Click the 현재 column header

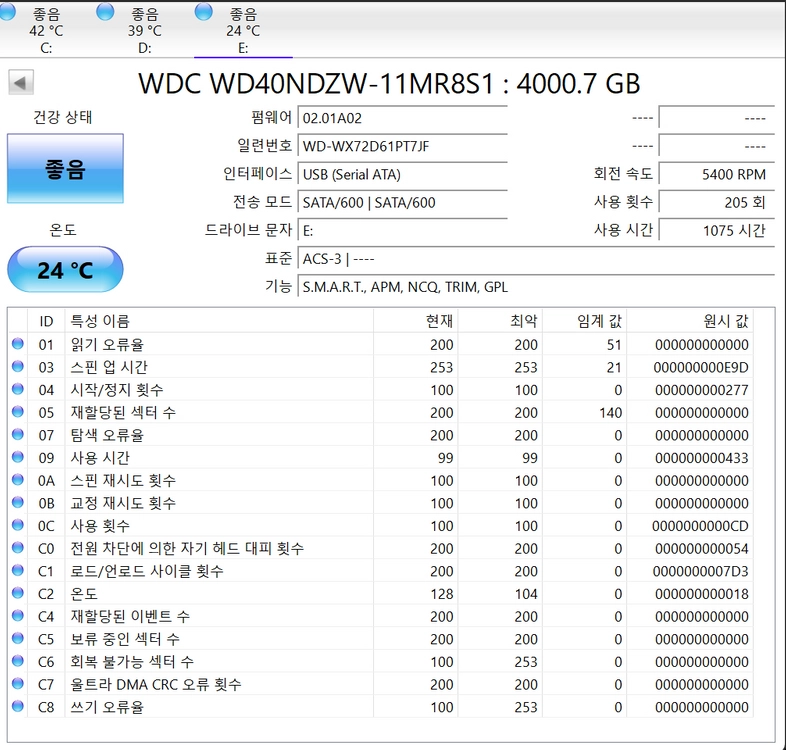(416, 321)
